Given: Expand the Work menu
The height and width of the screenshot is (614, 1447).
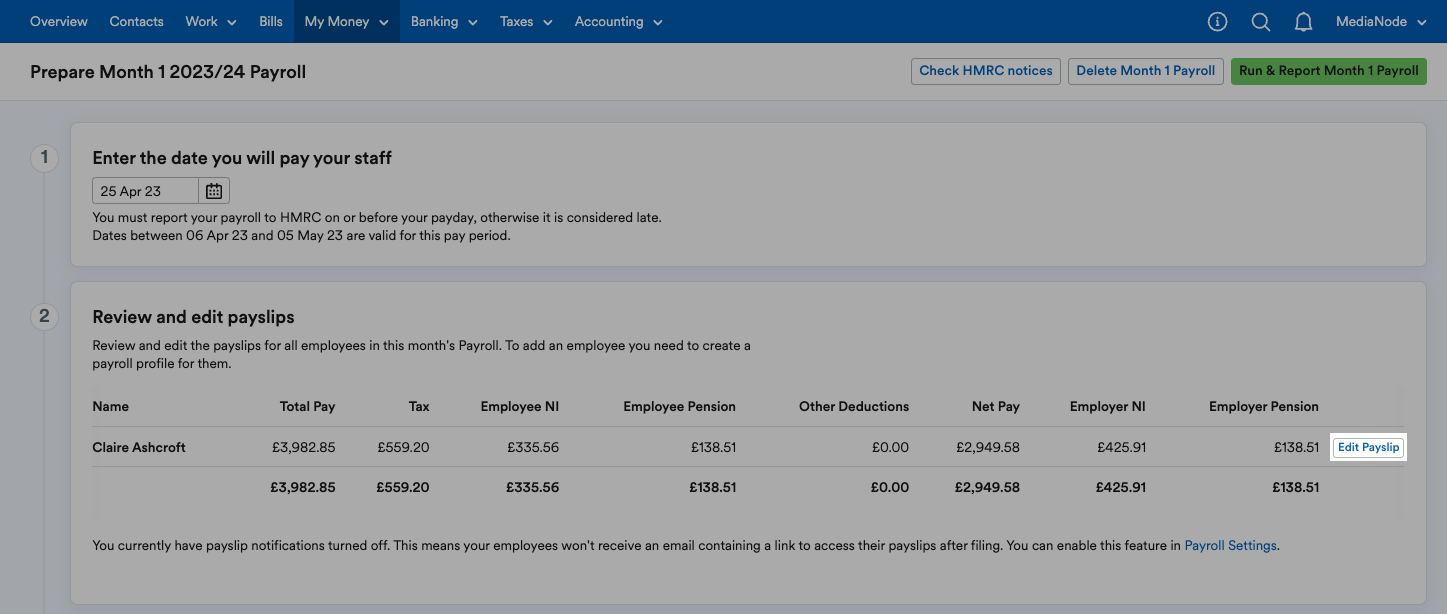Looking at the screenshot, I should point(211,21).
